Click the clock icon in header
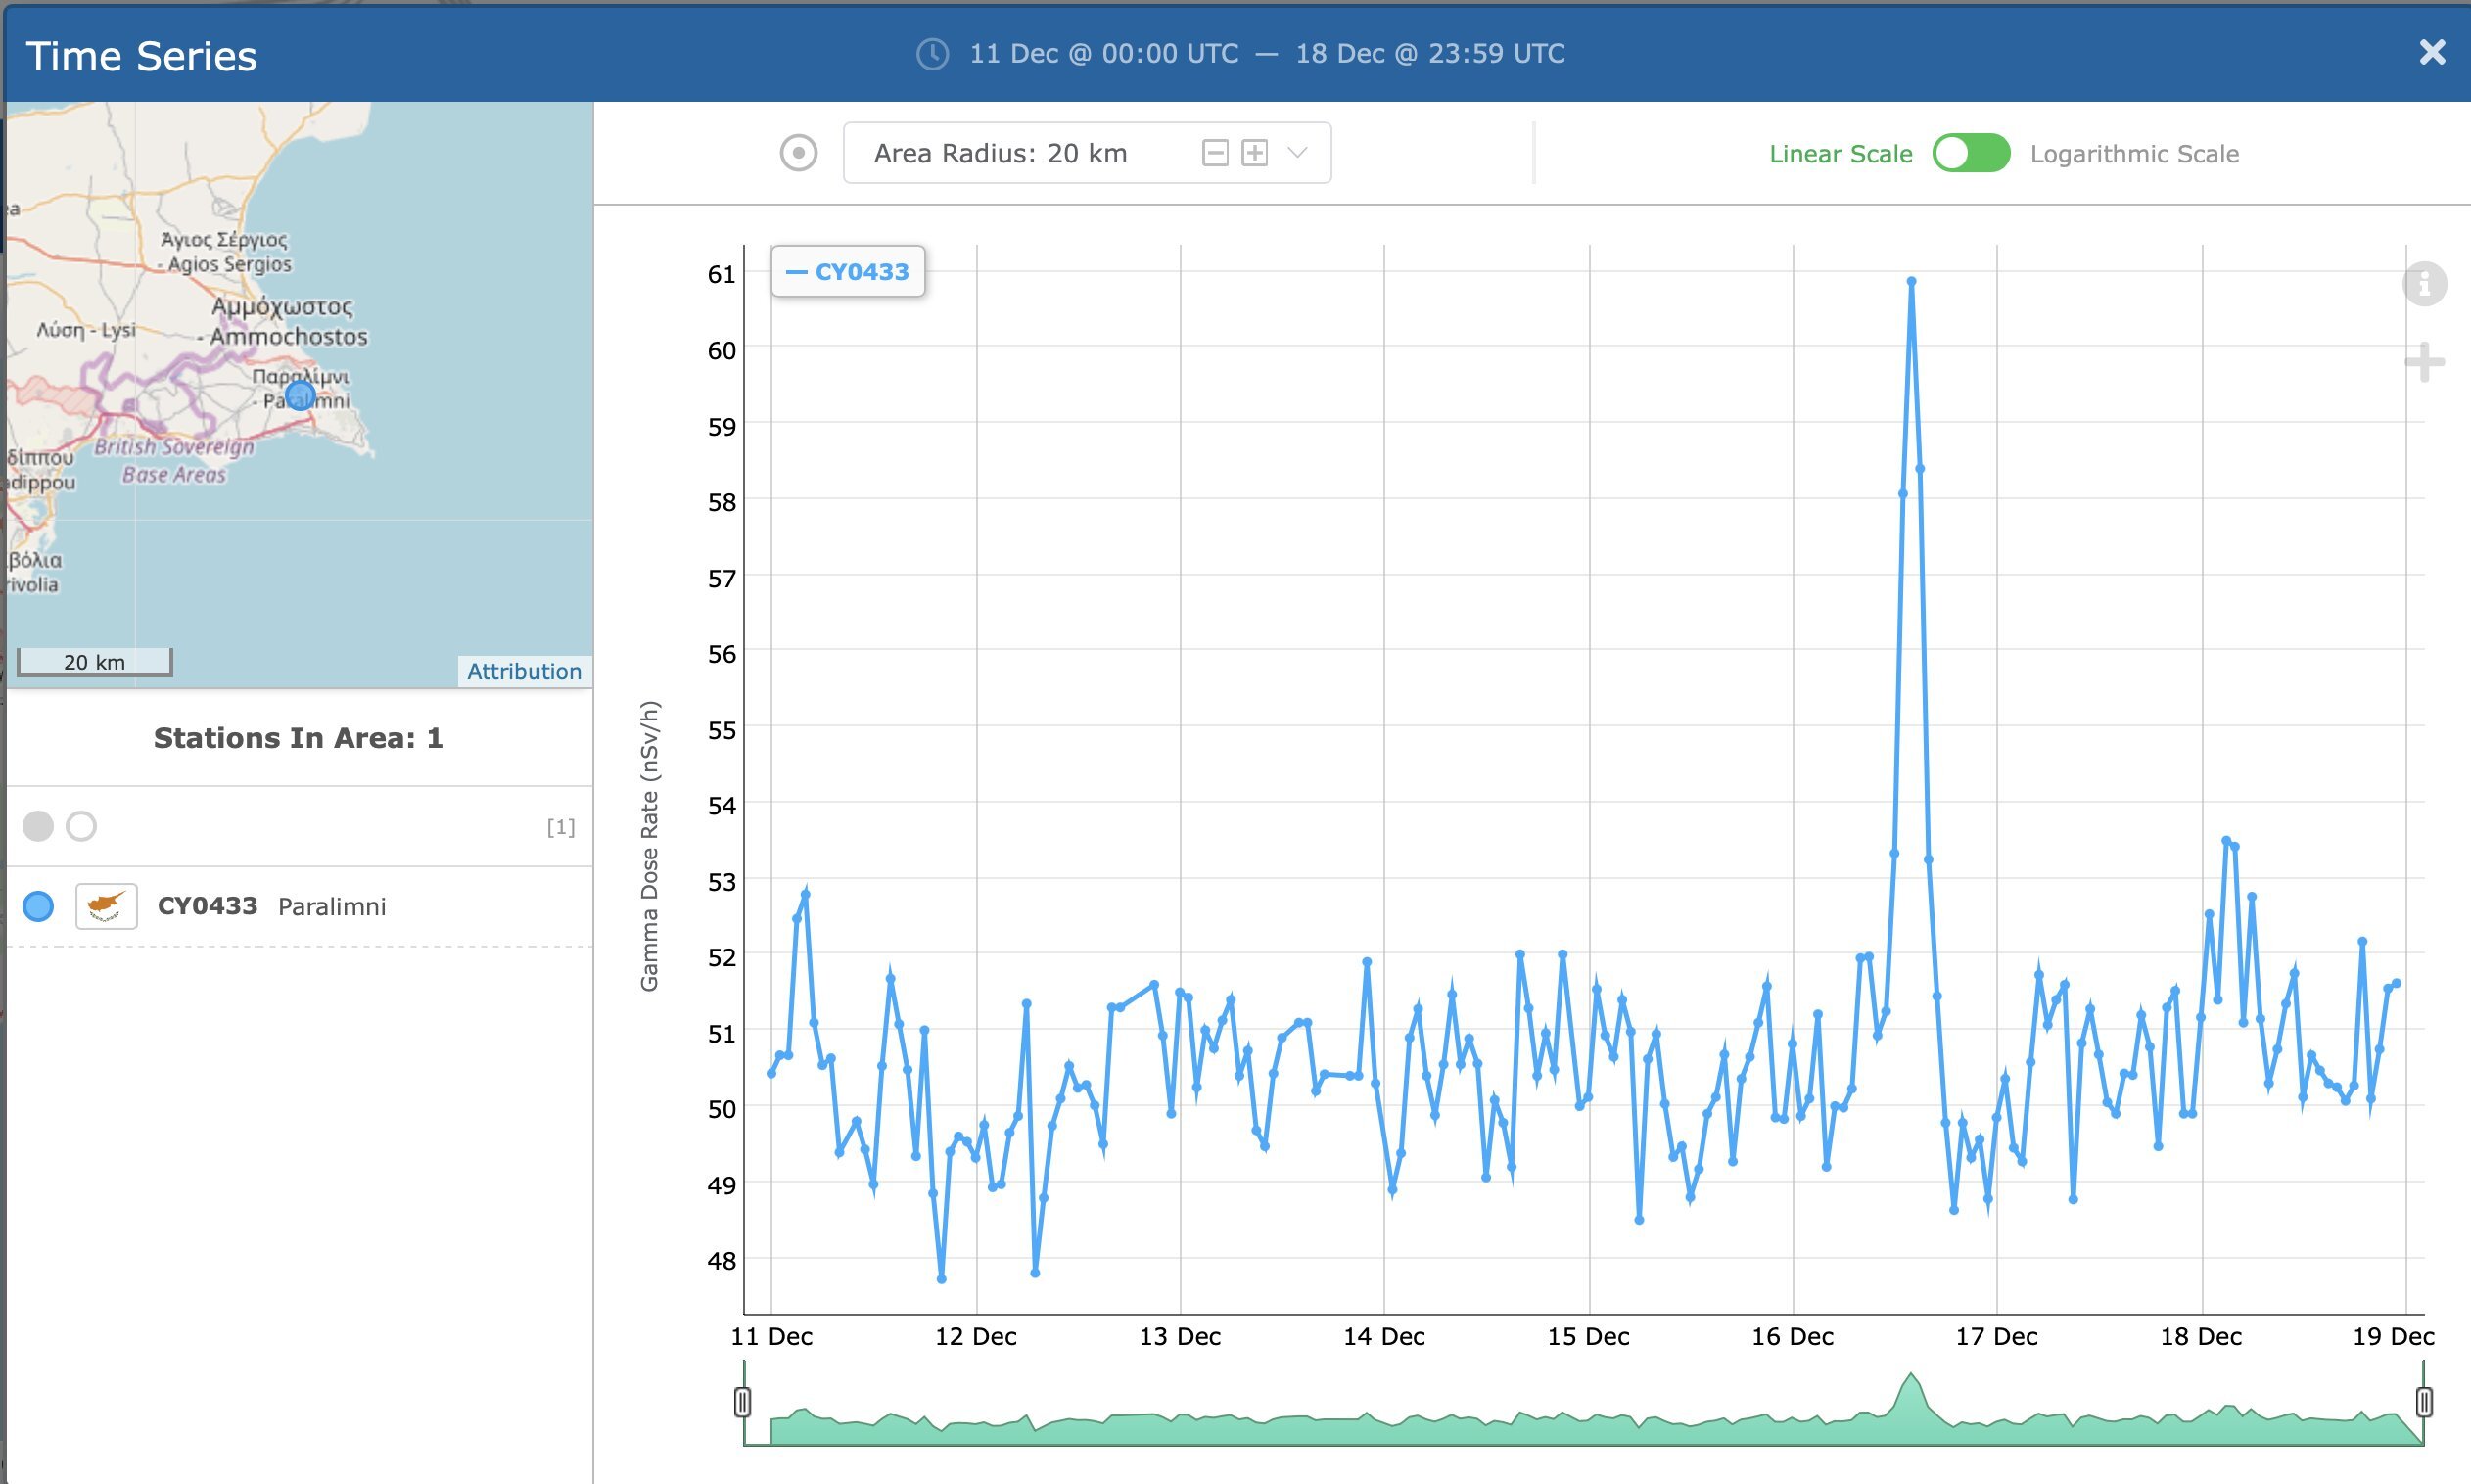Screen dimensions: 2471x1484 pyautogui.click(x=932, y=54)
